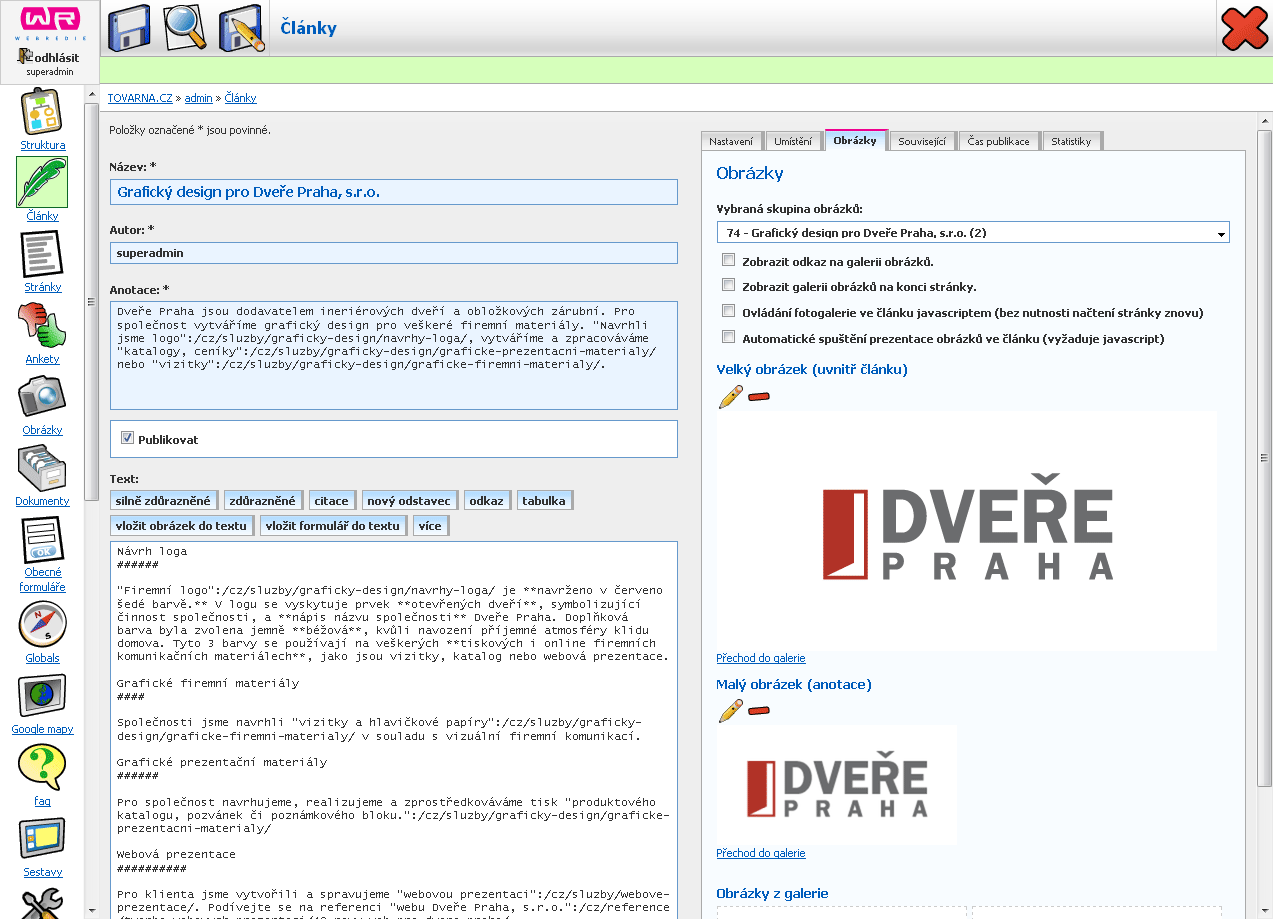Open the faq question mark icon
This screenshot has width=1273, height=919.
click(x=42, y=768)
